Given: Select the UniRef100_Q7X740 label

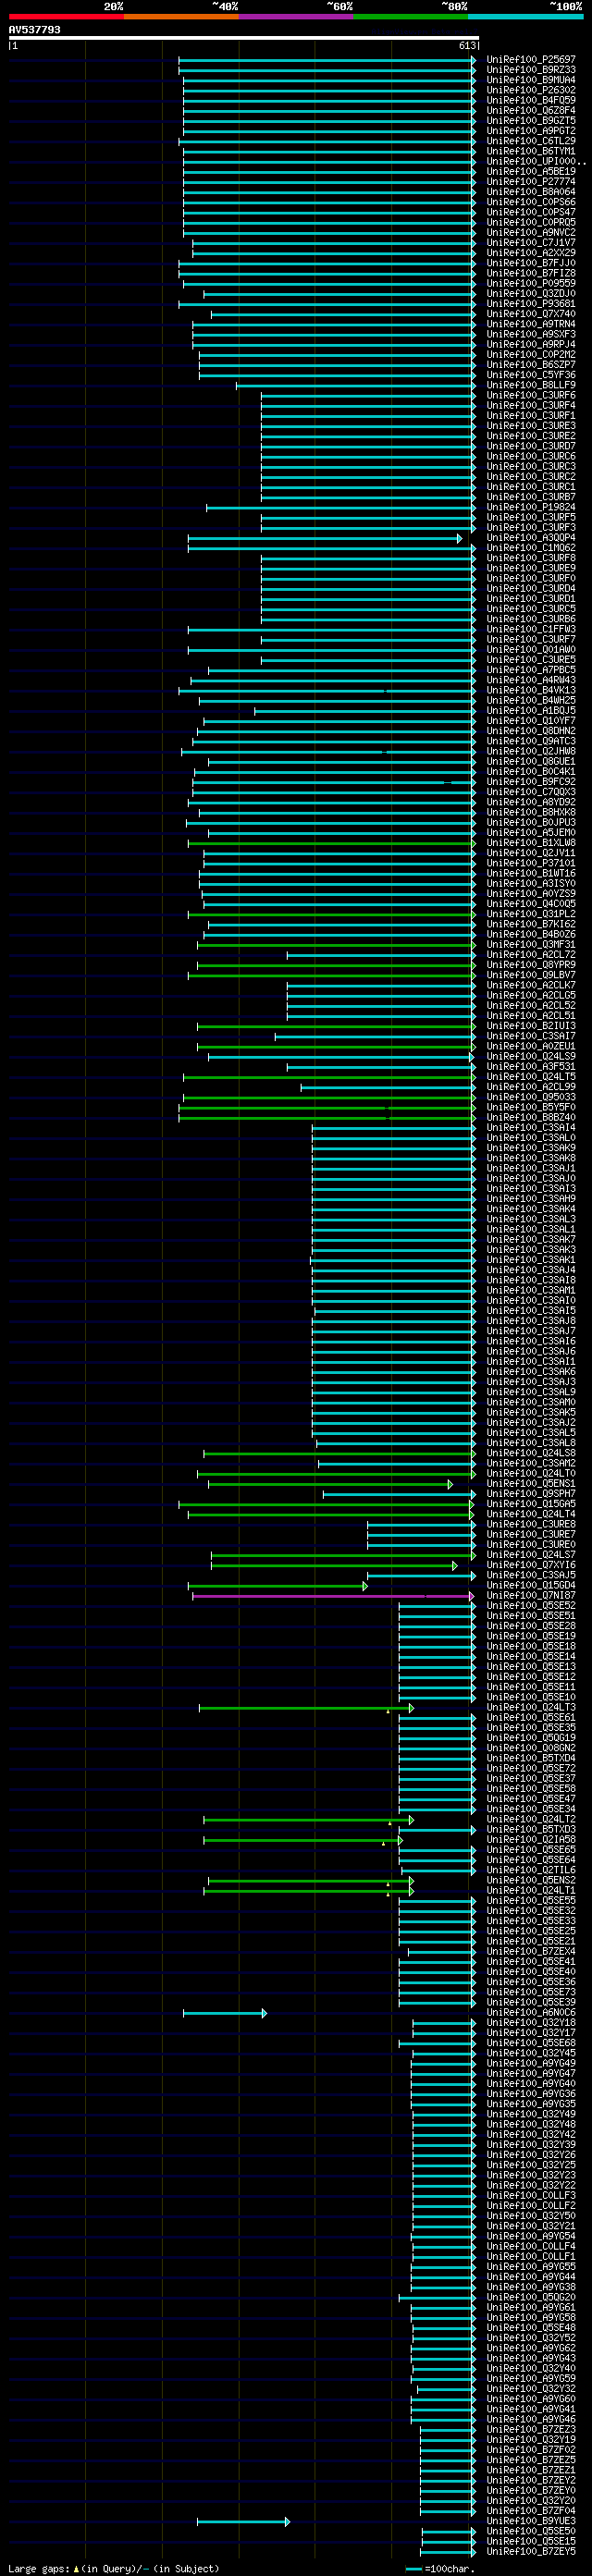Looking at the screenshot, I should click(531, 314).
